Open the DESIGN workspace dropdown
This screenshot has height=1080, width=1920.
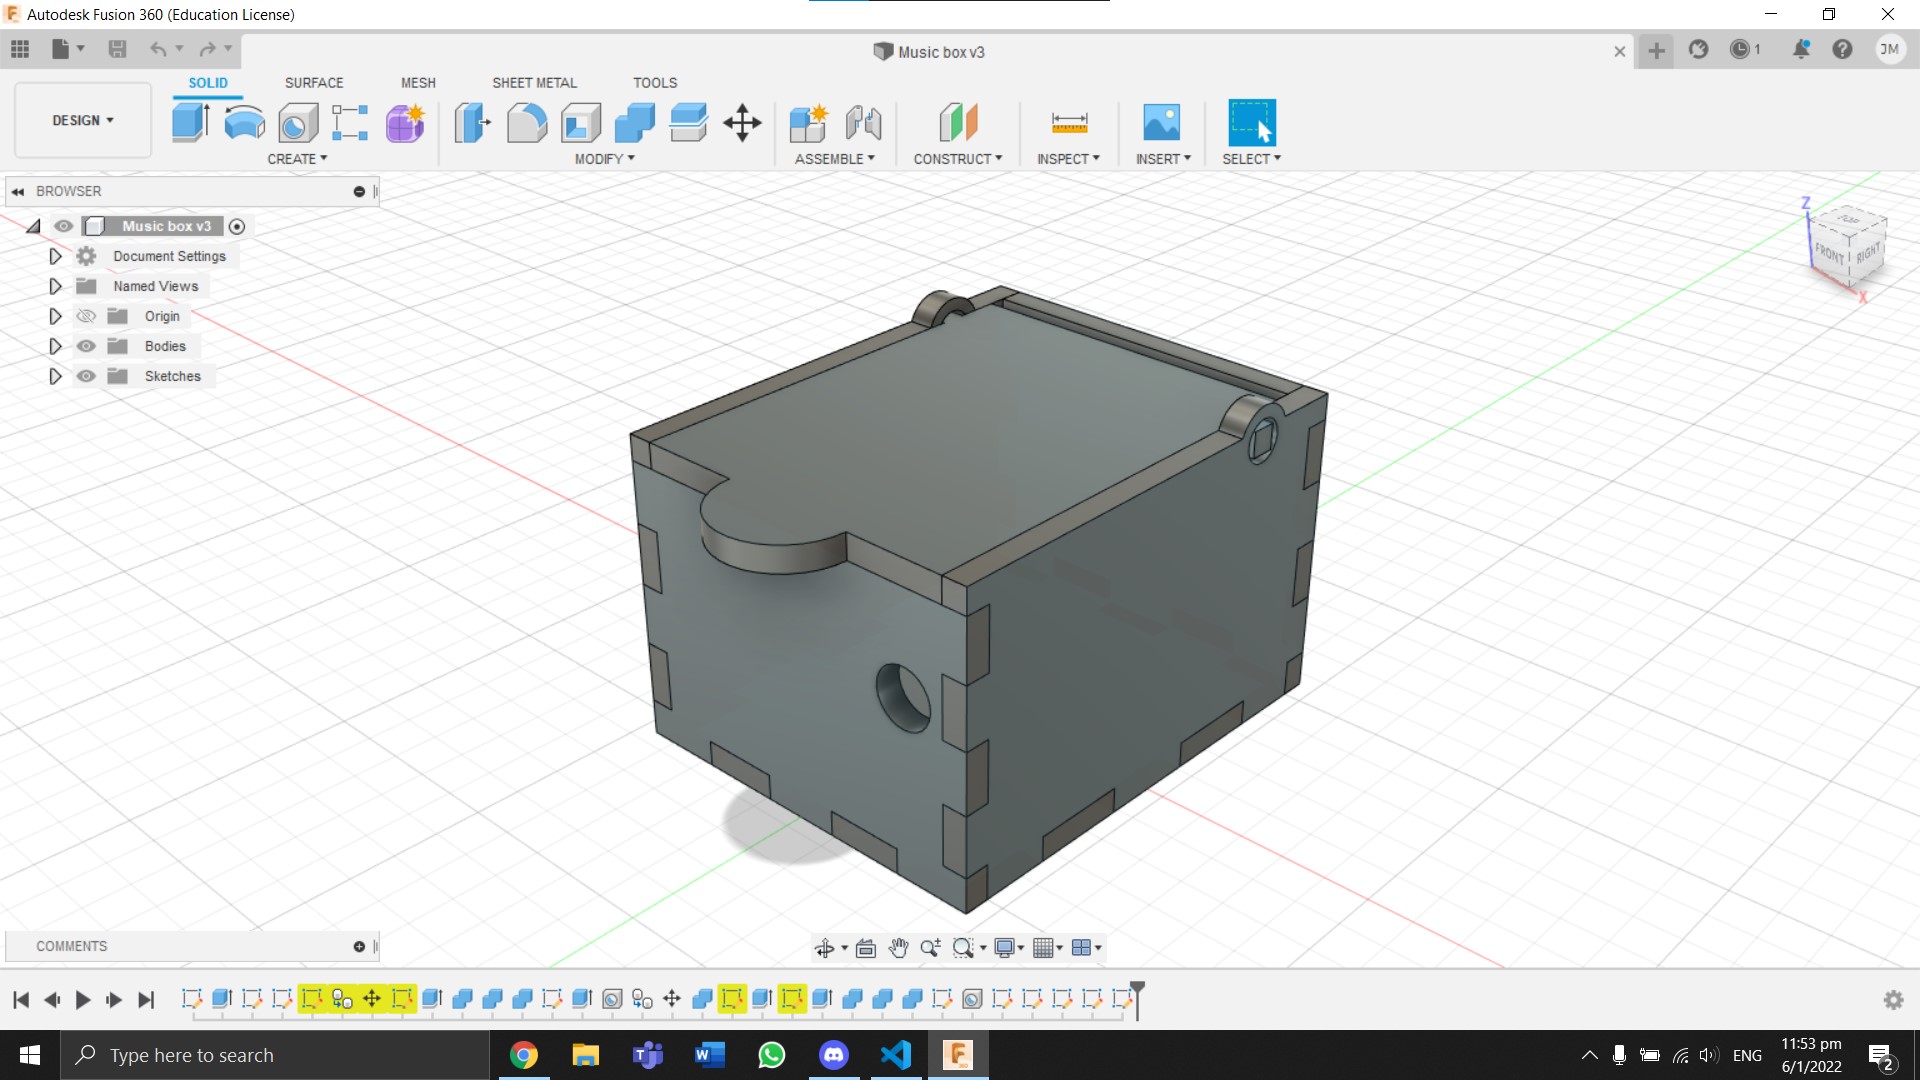tap(83, 120)
